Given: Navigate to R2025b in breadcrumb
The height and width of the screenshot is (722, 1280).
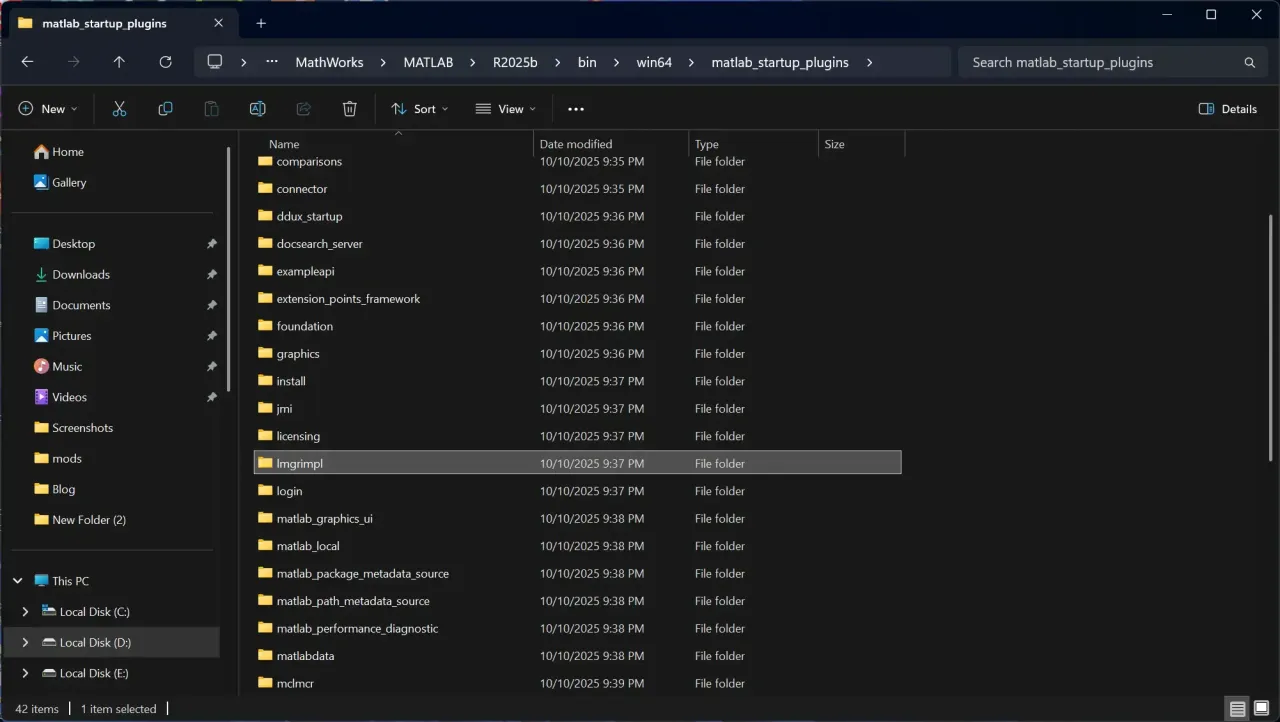Looking at the screenshot, I should [x=515, y=62].
